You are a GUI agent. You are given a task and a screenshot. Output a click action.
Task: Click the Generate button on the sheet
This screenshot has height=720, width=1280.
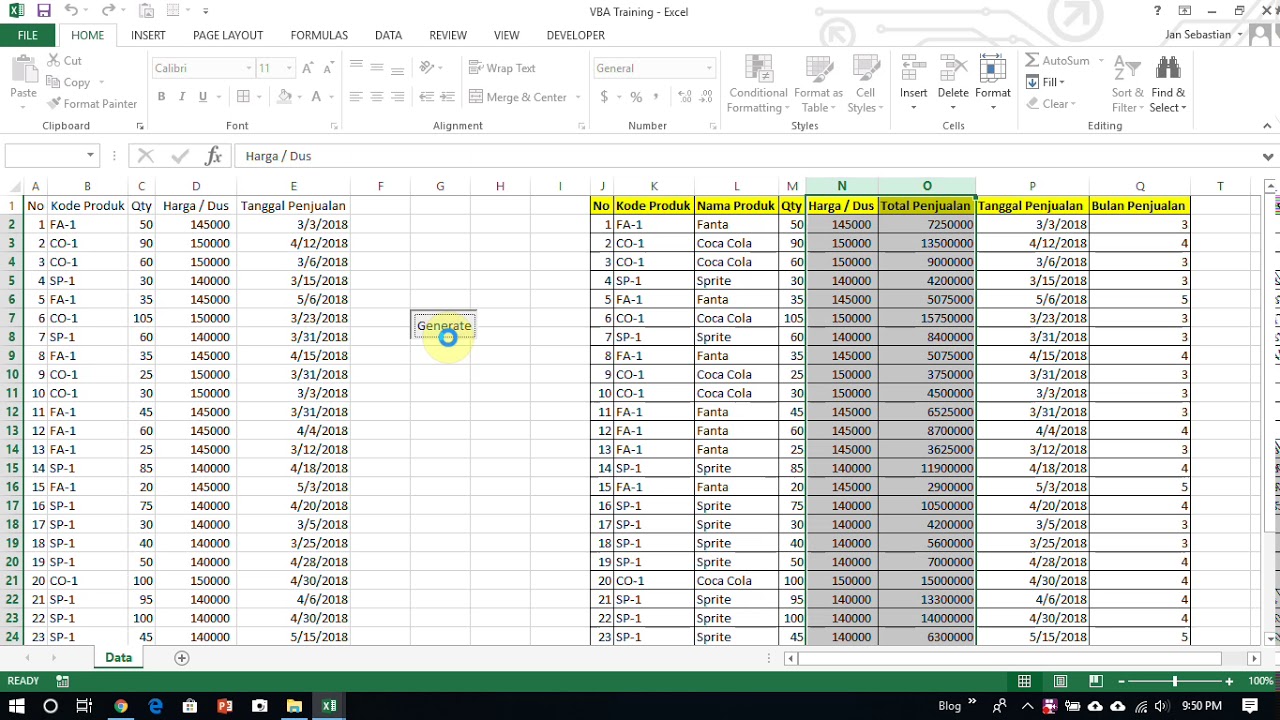(444, 326)
